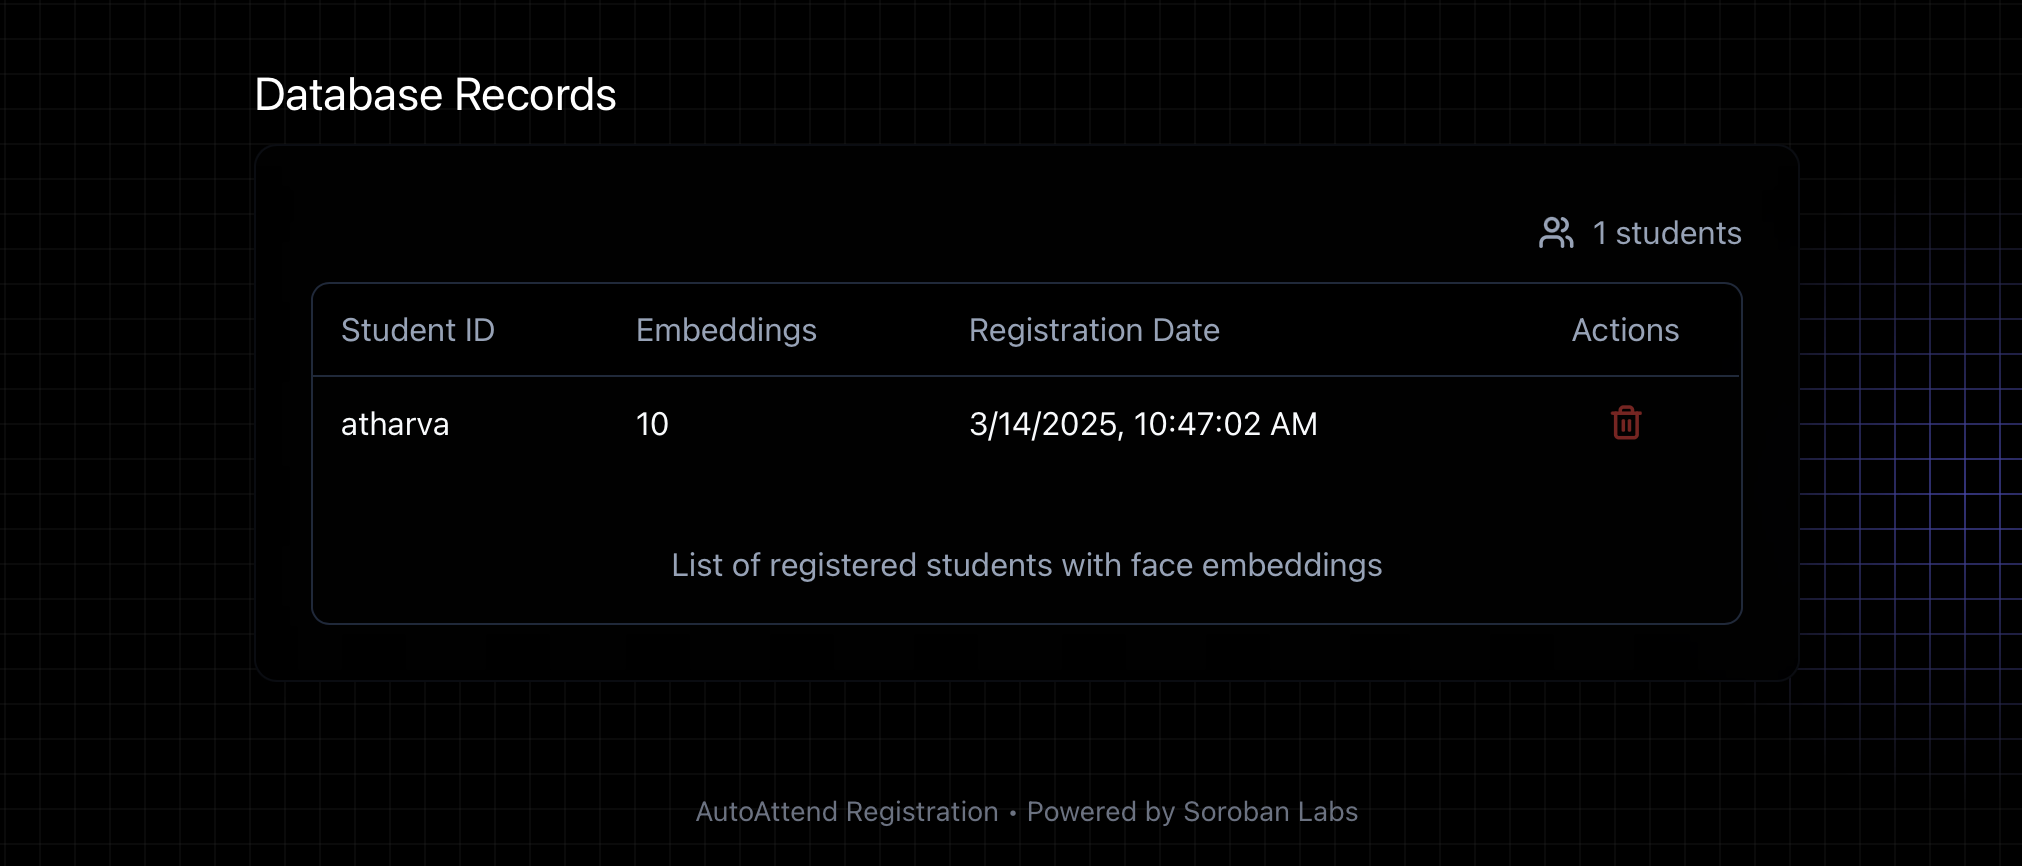Click the users icon beside student count
The height and width of the screenshot is (866, 2022).
tap(1556, 233)
